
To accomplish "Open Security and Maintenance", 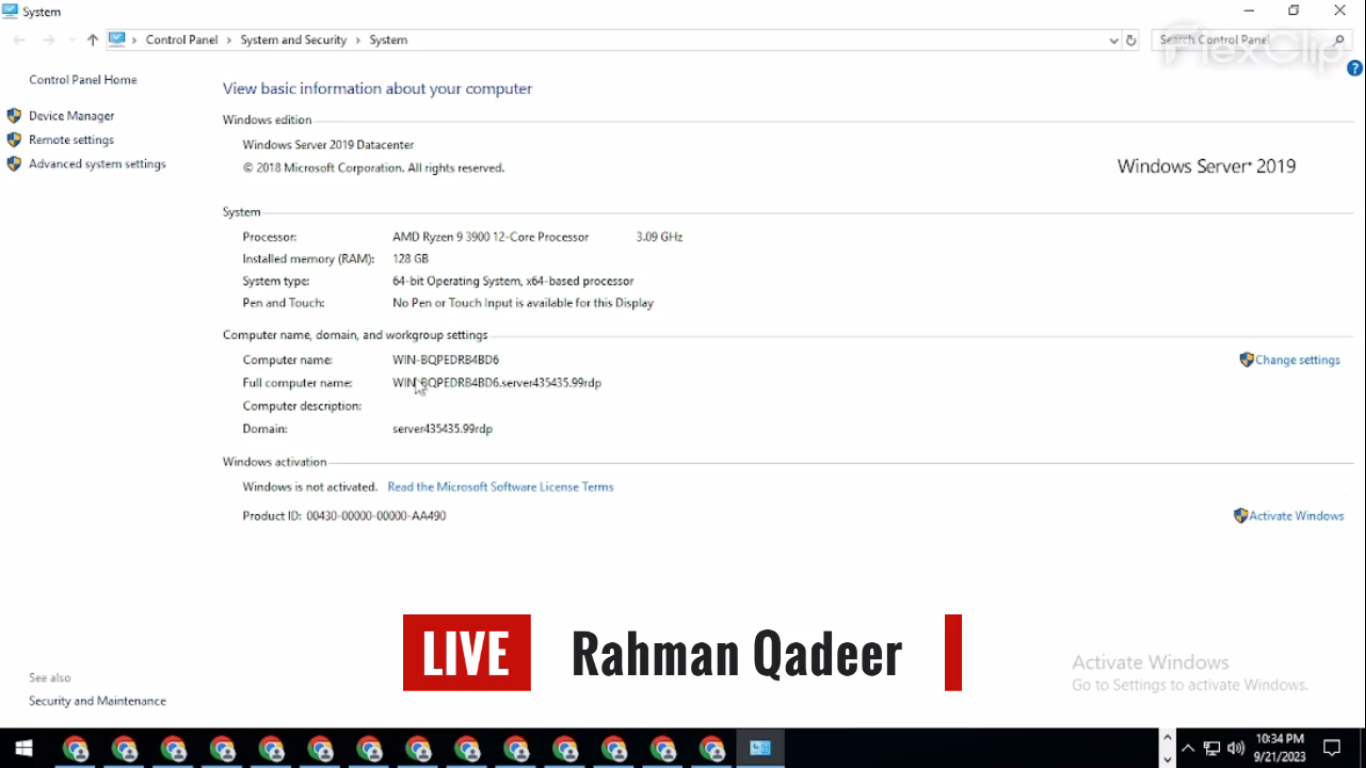I will (x=97, y=701).
